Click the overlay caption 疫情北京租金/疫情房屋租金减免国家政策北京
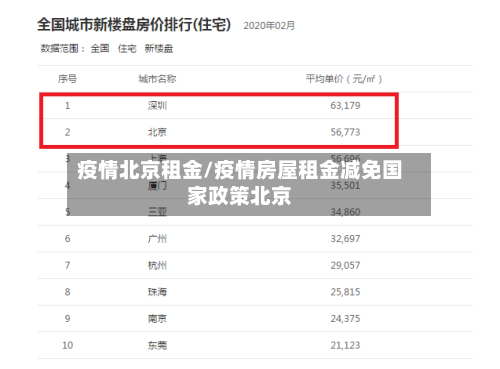The image size is (500, 369). [x=239, y=183]
